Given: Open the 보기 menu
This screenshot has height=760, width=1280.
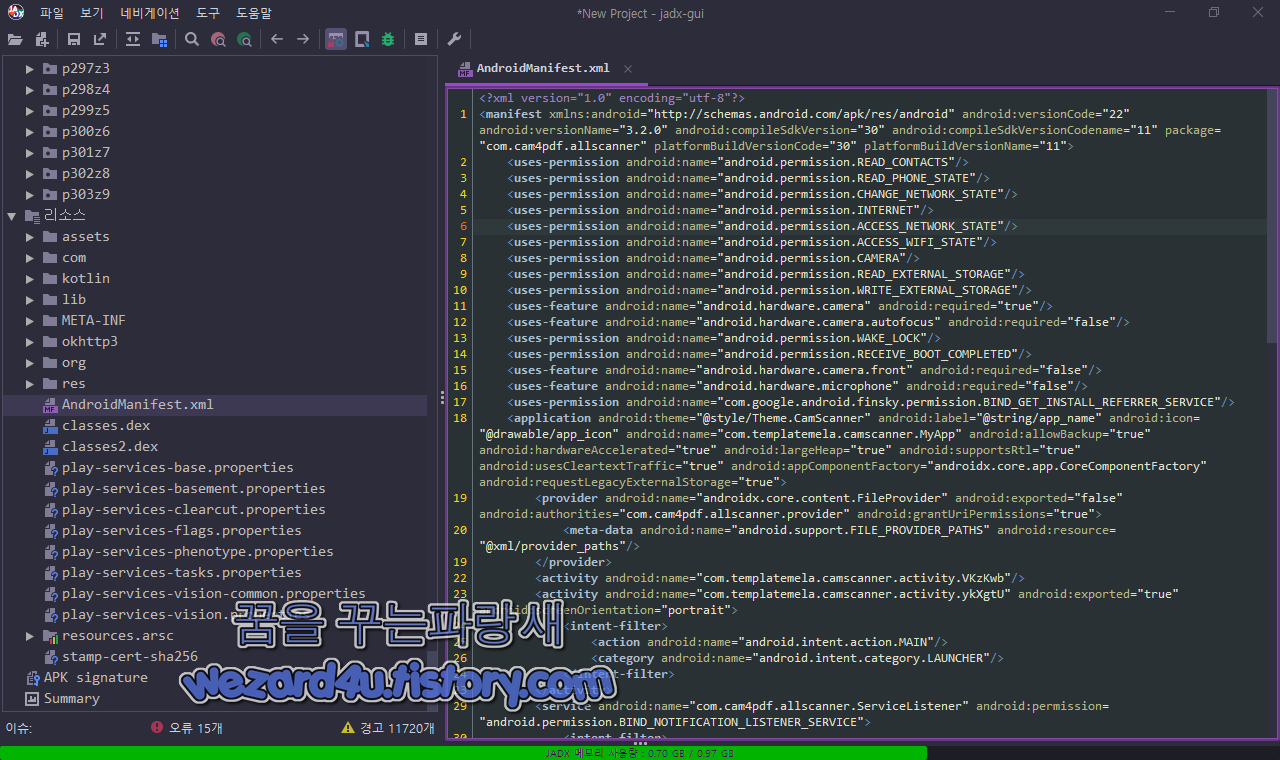Looking at the screenshot, I should click(92, 13).
